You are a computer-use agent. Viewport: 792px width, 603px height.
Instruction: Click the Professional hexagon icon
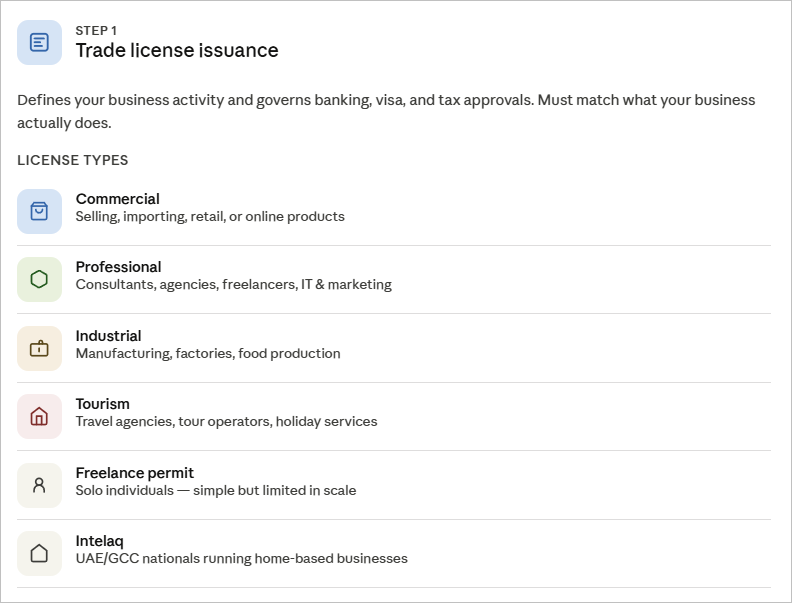pos(39,279)
